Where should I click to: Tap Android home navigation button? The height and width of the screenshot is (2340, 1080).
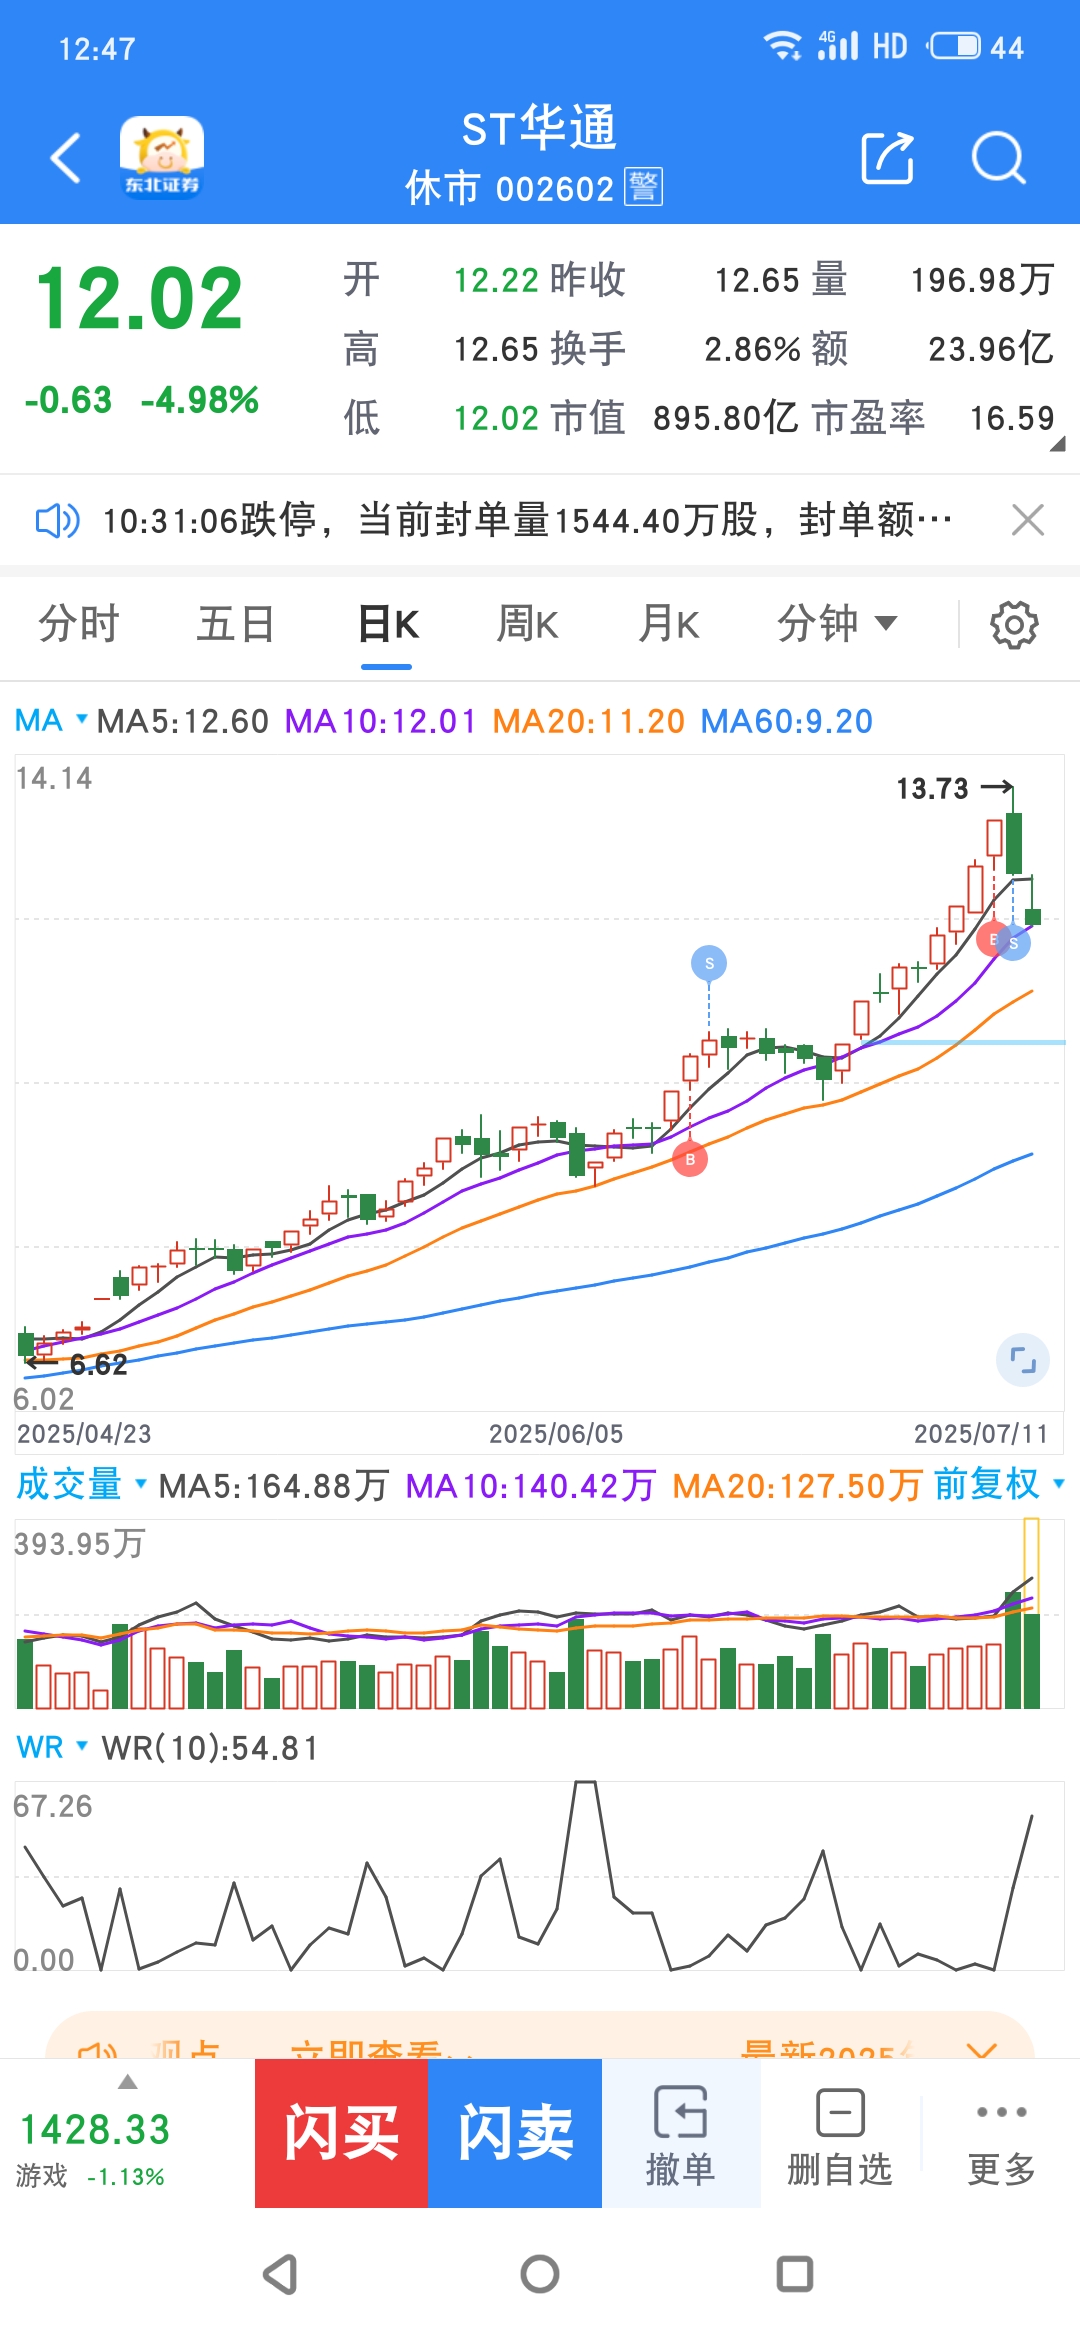tap(540, 2274)
